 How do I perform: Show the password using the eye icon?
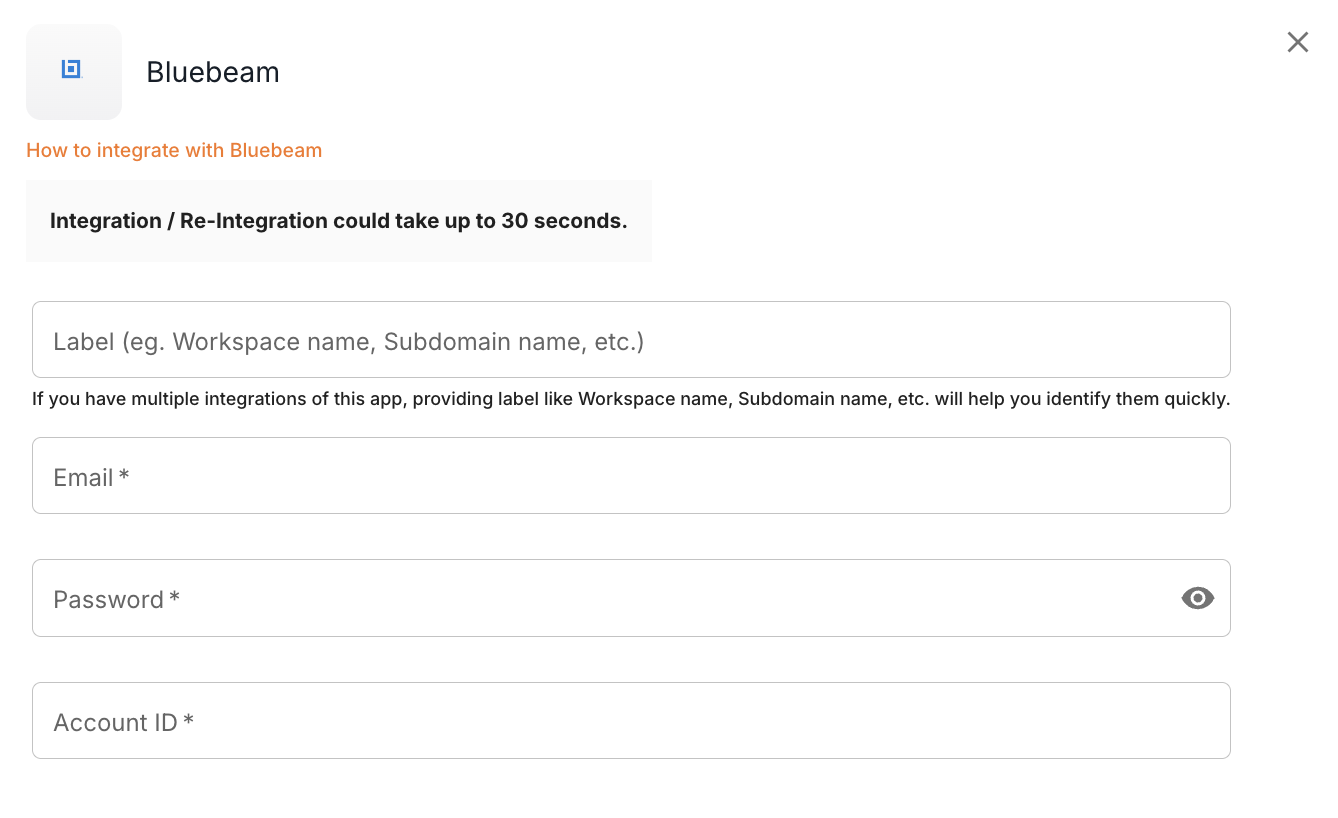1197,598
